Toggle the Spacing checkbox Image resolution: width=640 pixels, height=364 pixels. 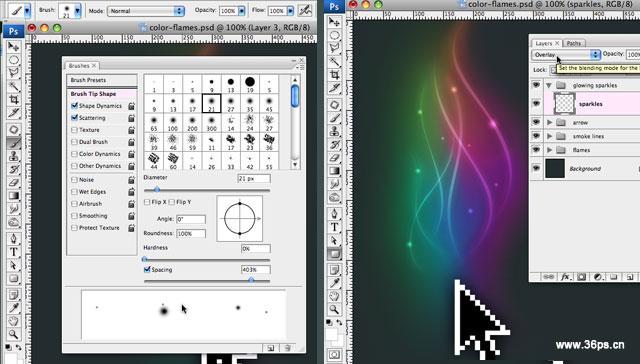(147, 269)
